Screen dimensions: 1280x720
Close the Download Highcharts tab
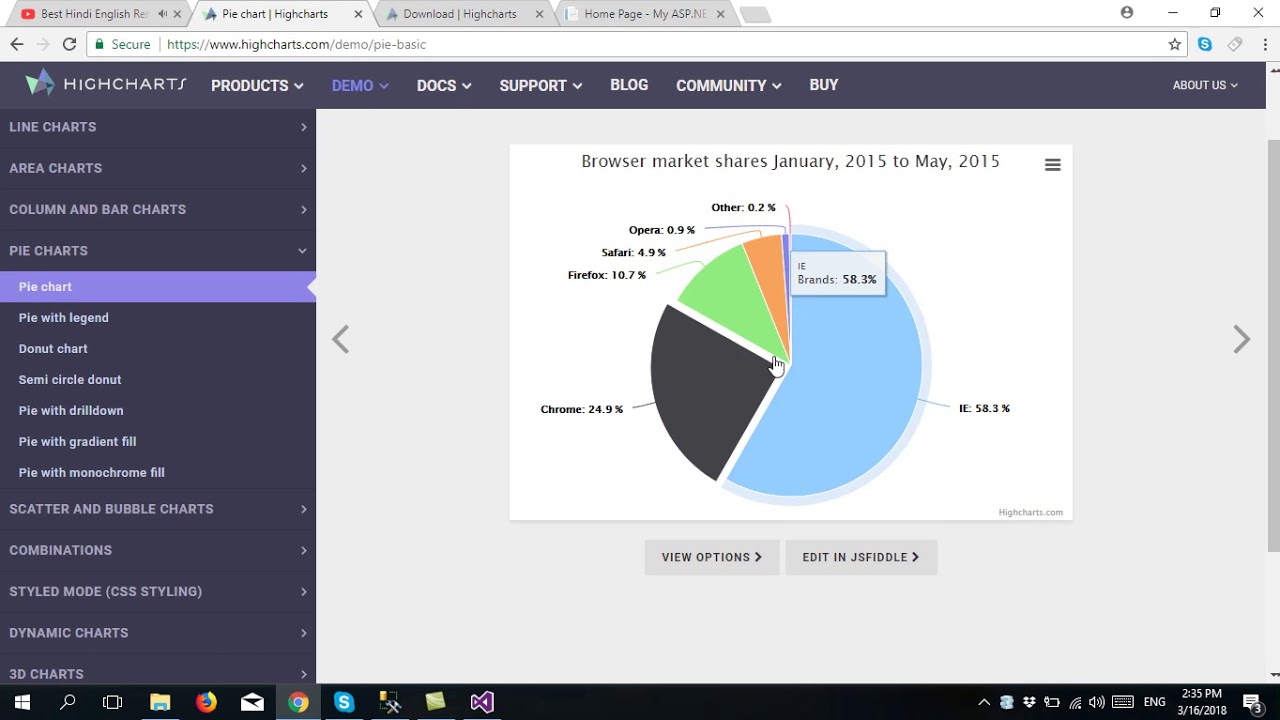click(x=539, y=14)
